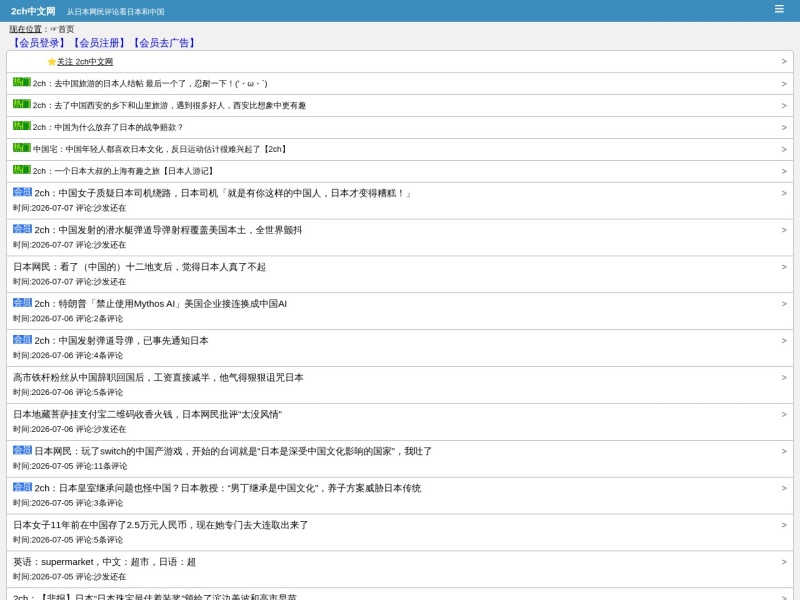Image resolution: width=800 pixels, height=600 pixels.
Task: Open the 会员登录 link
Action: [x=39, y=43]
